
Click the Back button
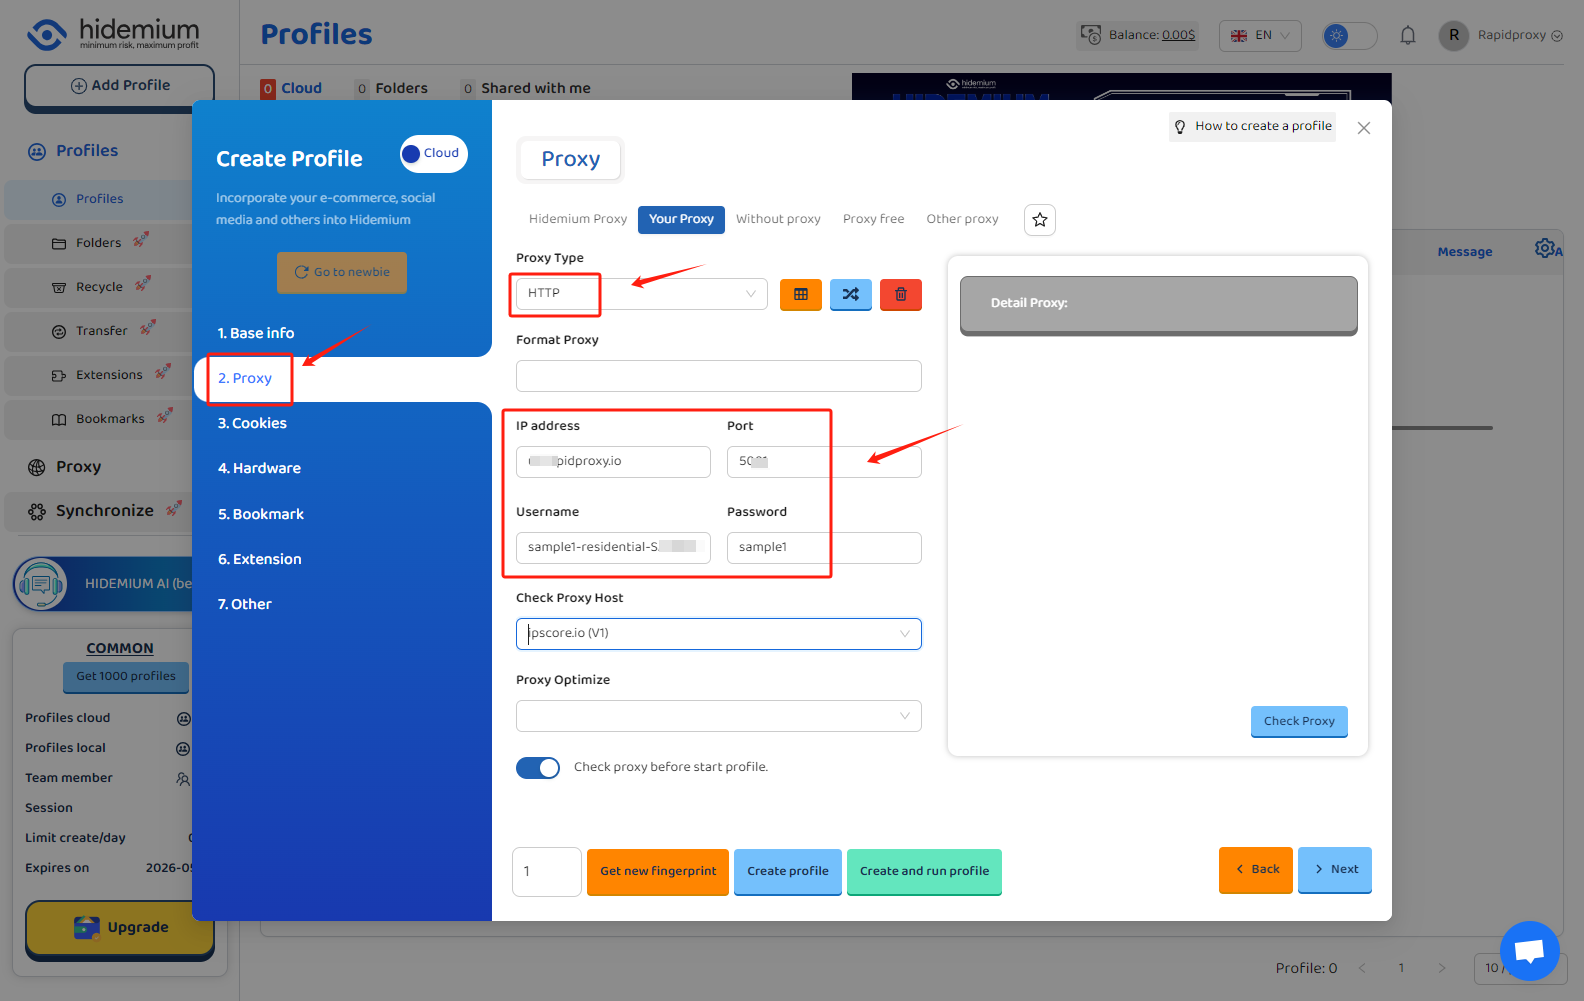click(1256, 870)
